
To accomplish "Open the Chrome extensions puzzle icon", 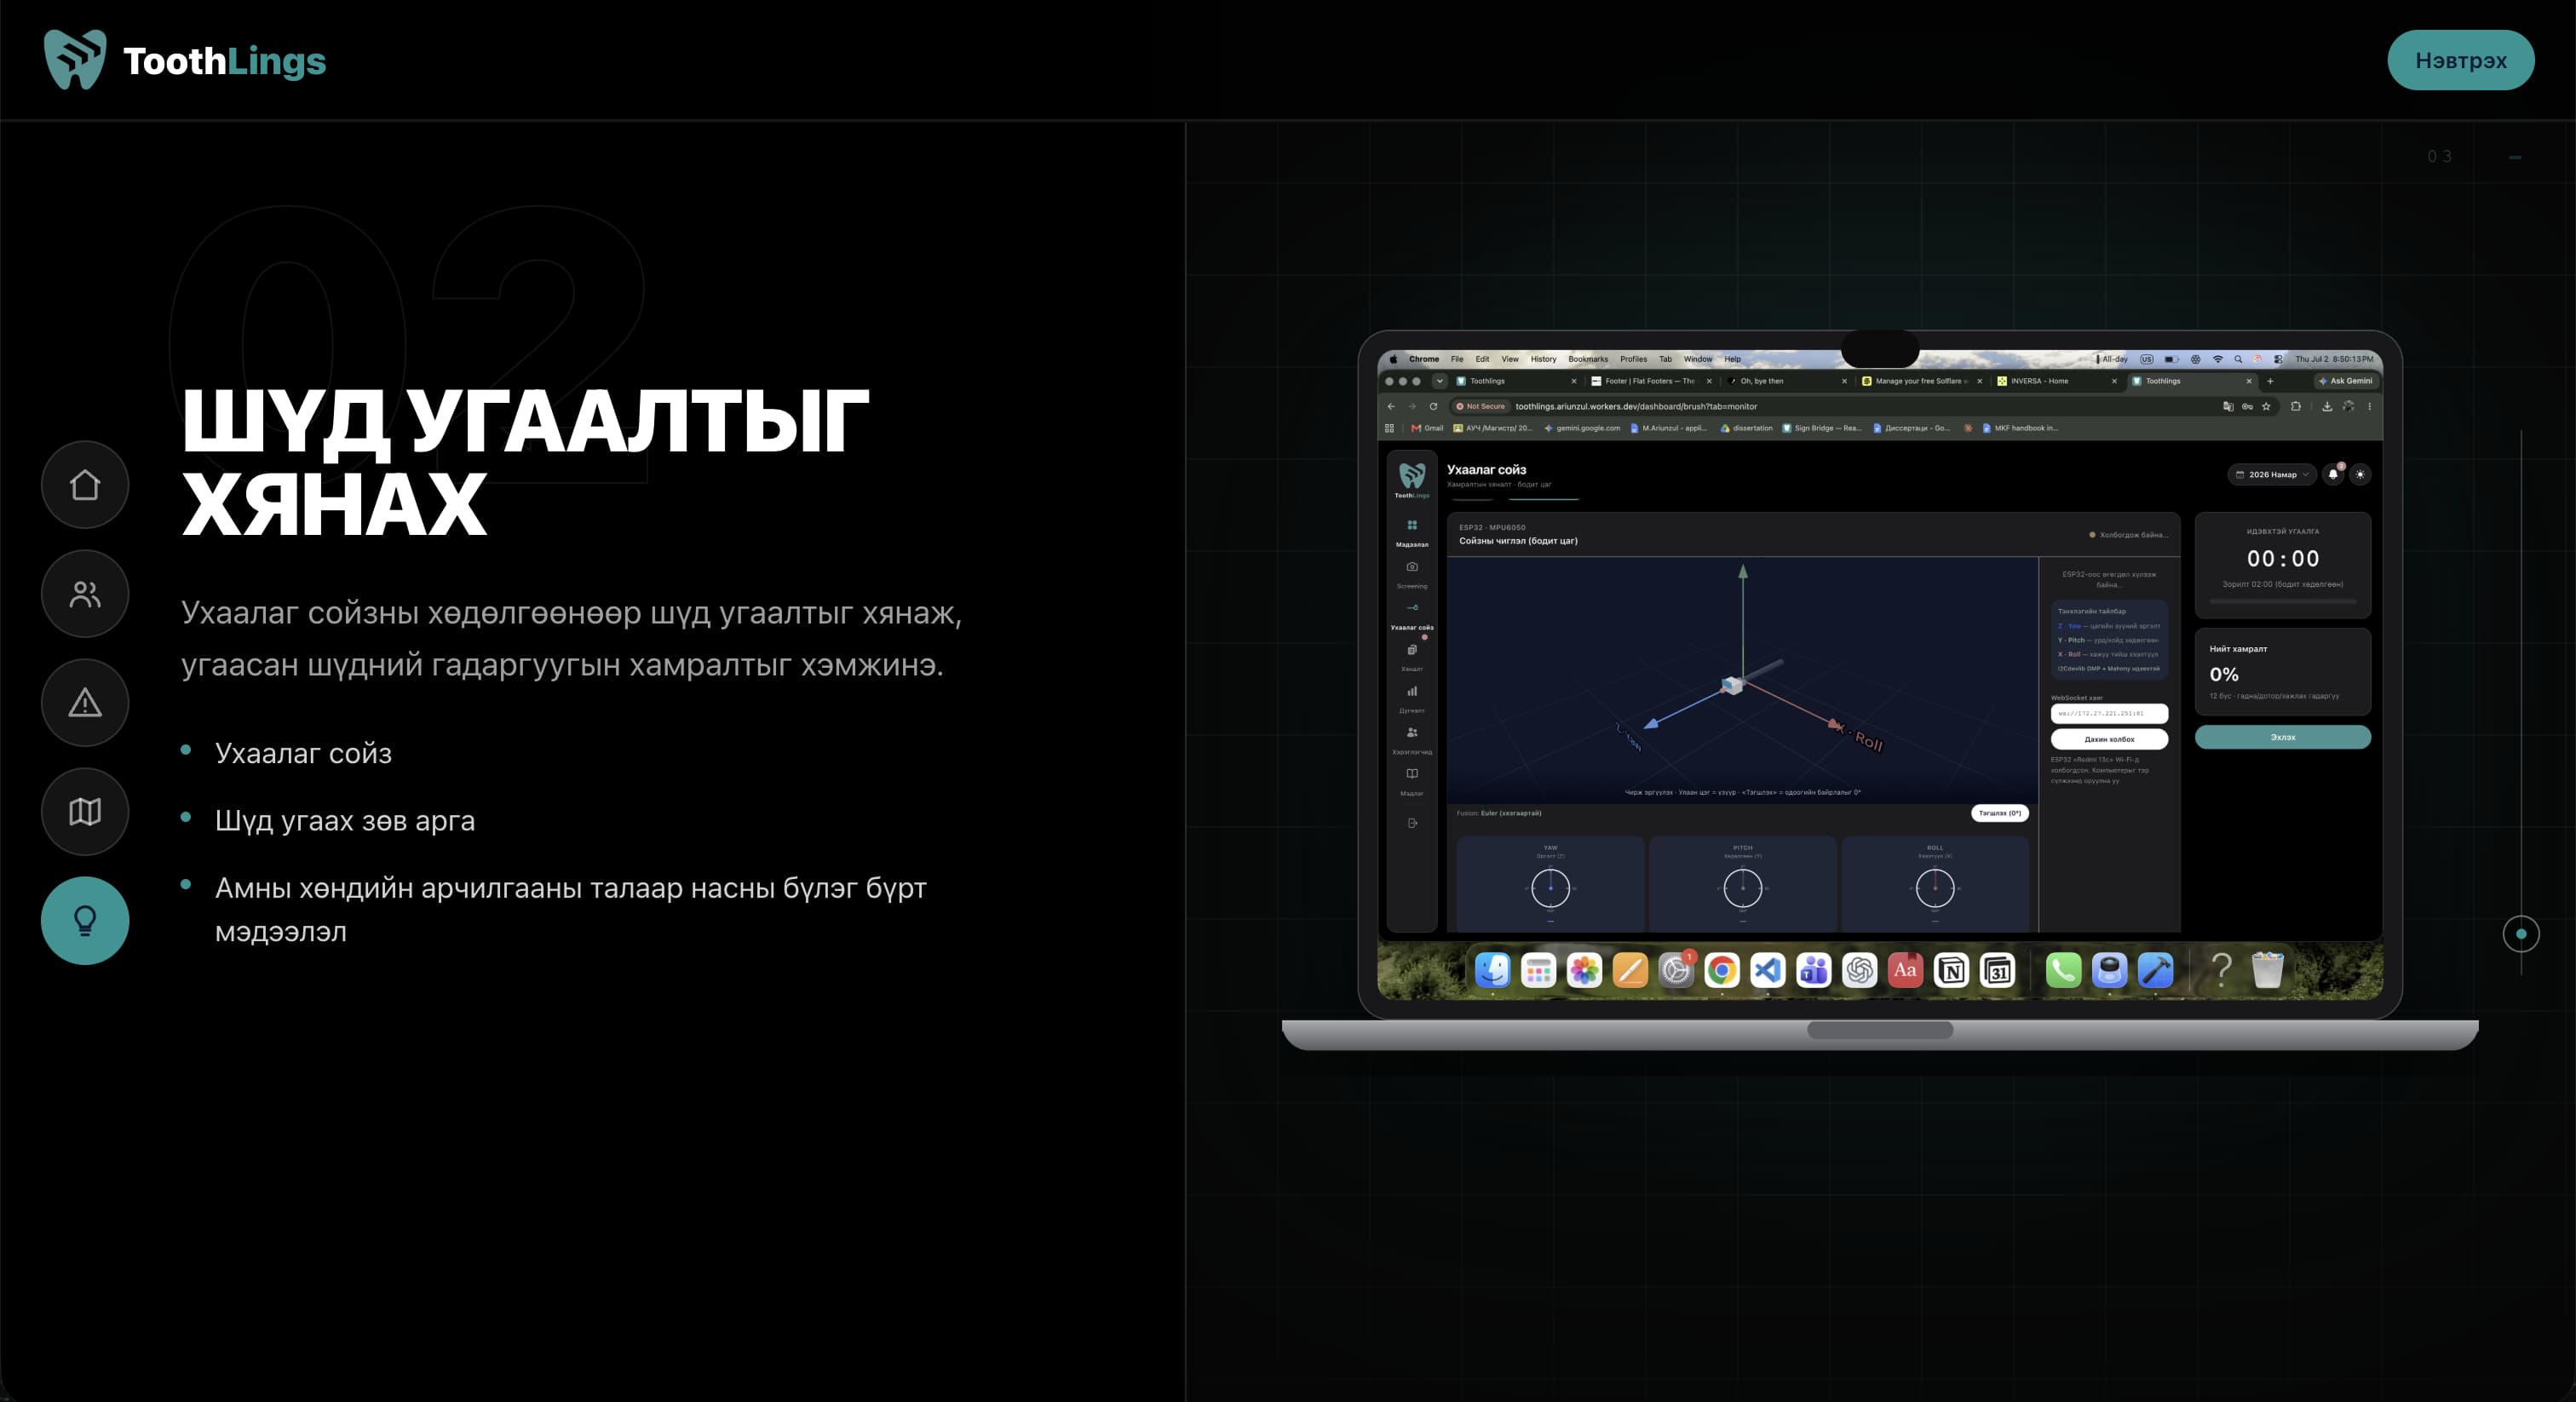I will pyautogui.click(x=2296, y=406).
